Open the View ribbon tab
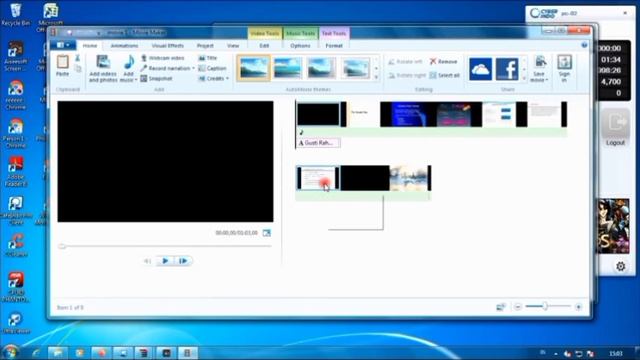The height and width of the screenshot is (360, 640). click(233, 46)
